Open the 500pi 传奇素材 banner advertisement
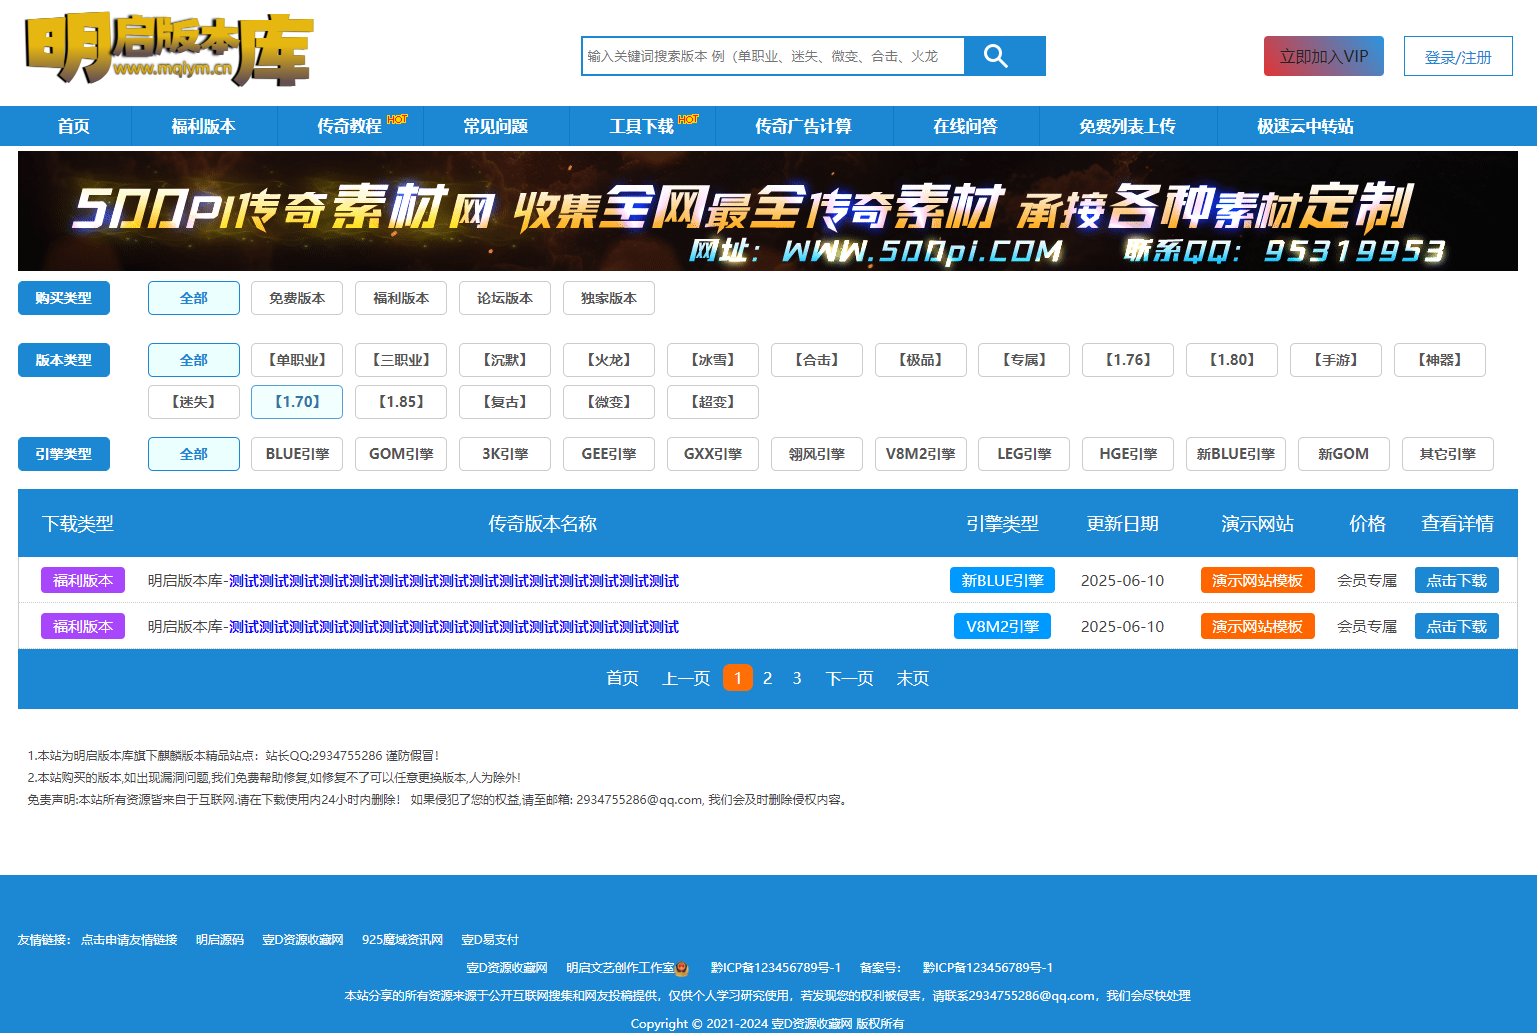 tap(768, 211)
